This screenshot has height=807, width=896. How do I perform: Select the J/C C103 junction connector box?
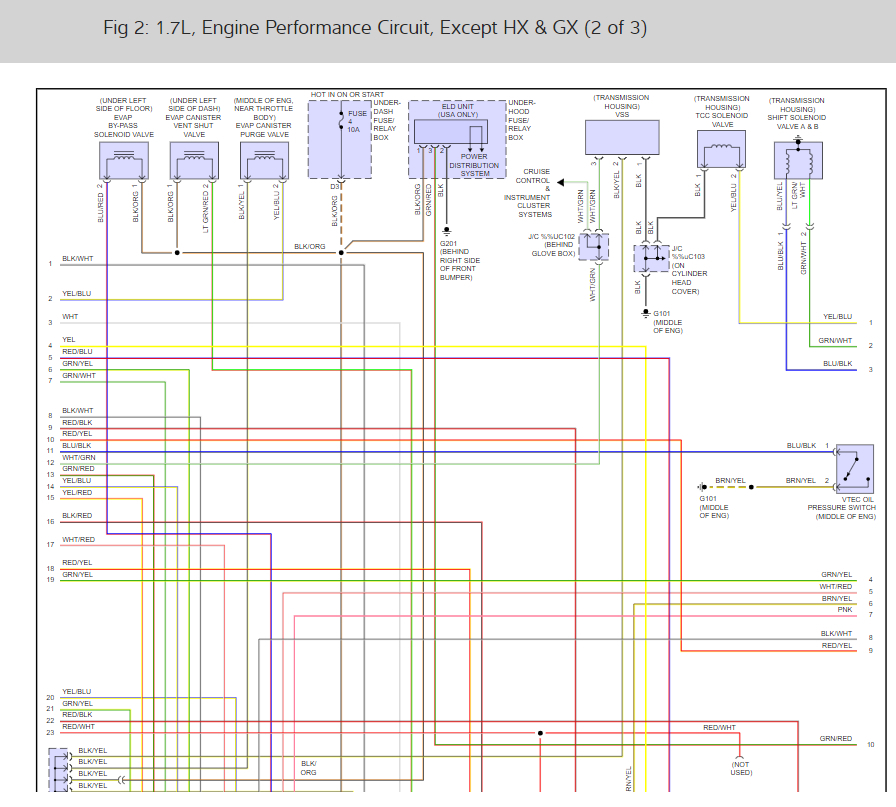point(651,258)
